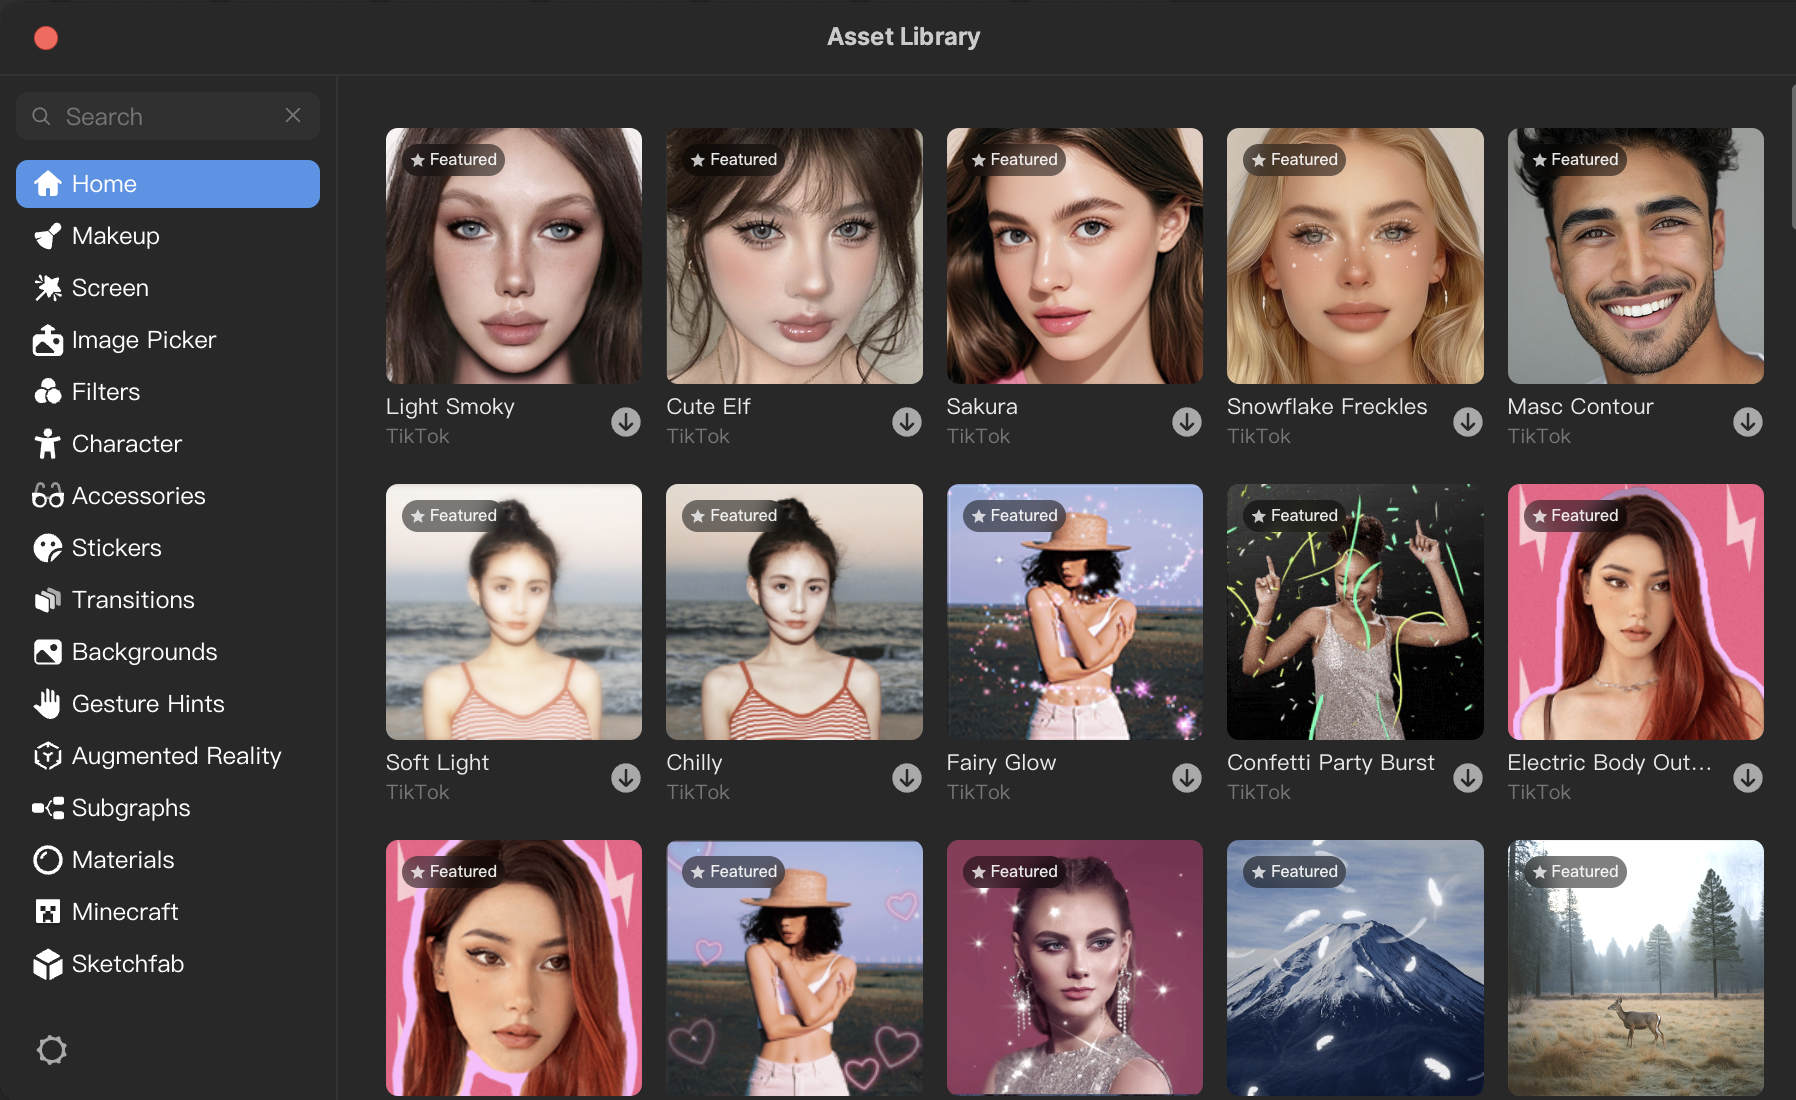Click the Transitions icon
Viewport: 1796px width, 1100px height.
(x=47, y=600)
